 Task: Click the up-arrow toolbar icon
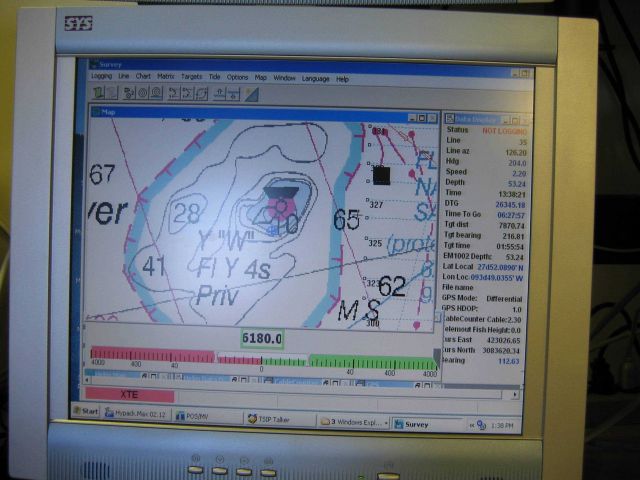(x=219, y=94)
